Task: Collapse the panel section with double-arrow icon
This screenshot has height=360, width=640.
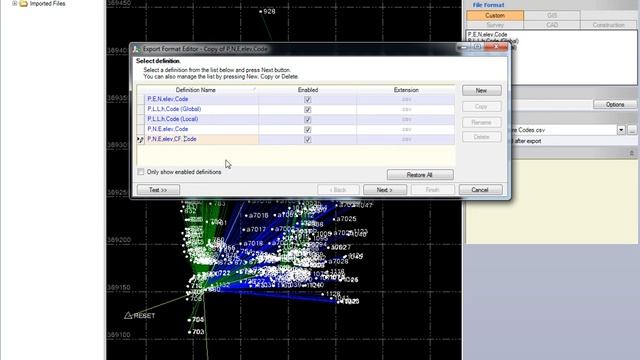Action: click(x=631, y=153)
